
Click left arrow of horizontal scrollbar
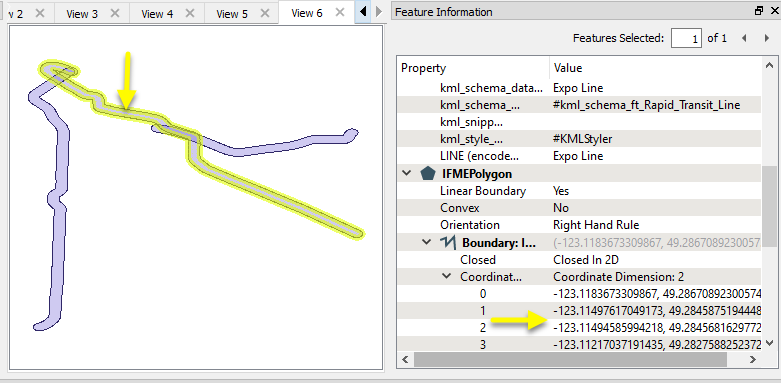point(404,359)
